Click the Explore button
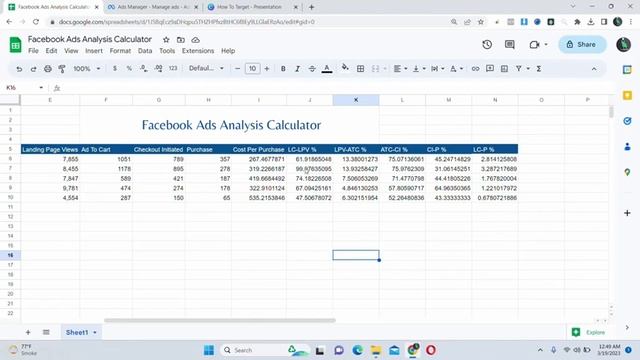Screen dimensions: 640x360 589,332
